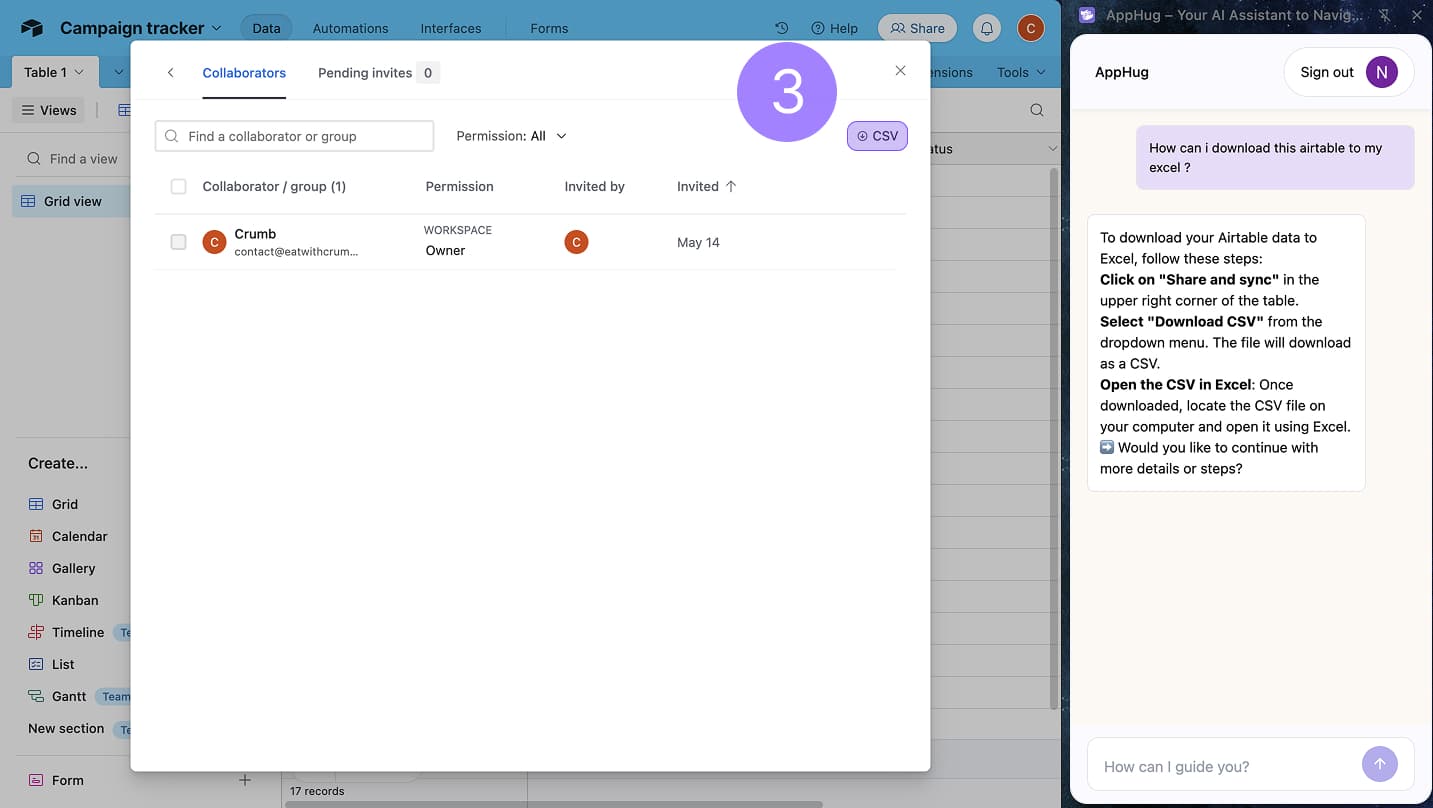Image resolution: width=1433 pixels, height=808 pixels.
Task: Create a Gallery view
Action: tap(62, 568)
